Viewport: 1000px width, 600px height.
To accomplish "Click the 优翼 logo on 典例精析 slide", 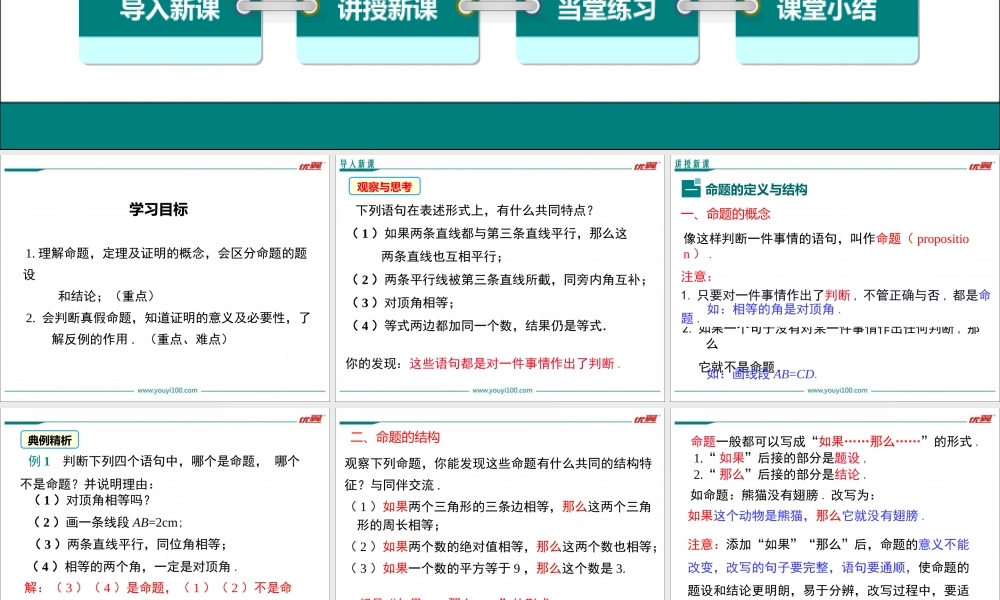I will tap(311, 419).
